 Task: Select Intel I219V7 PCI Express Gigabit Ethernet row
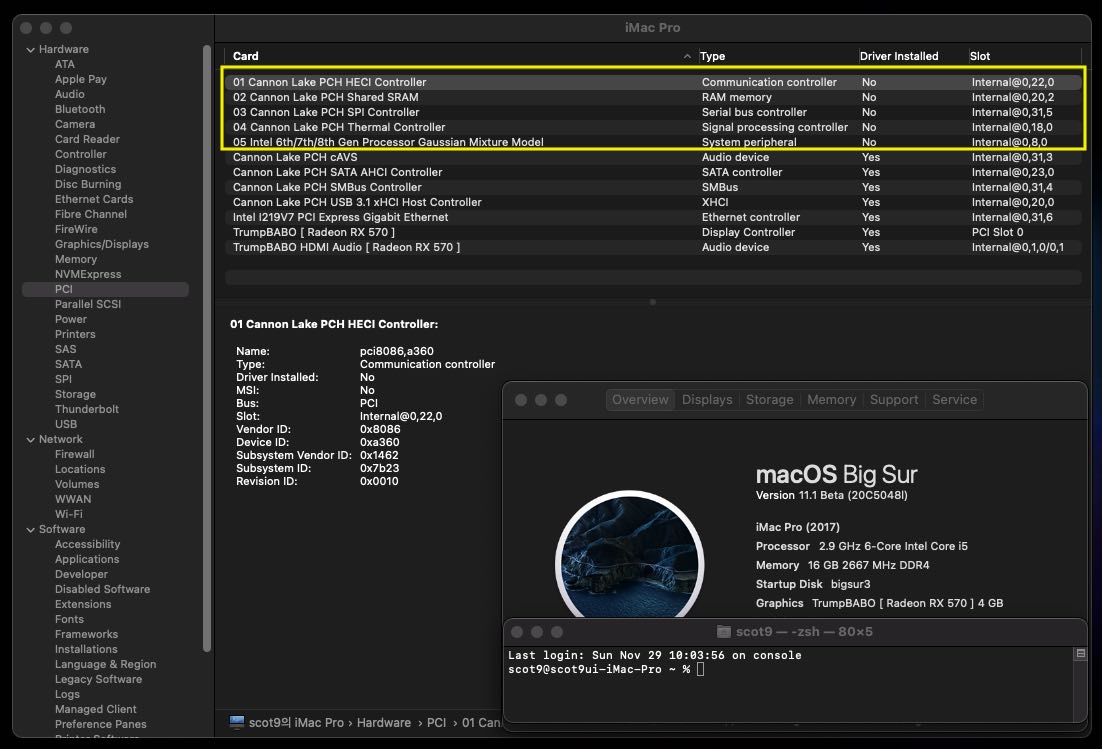pyautogui.click(x=653, y=217)
